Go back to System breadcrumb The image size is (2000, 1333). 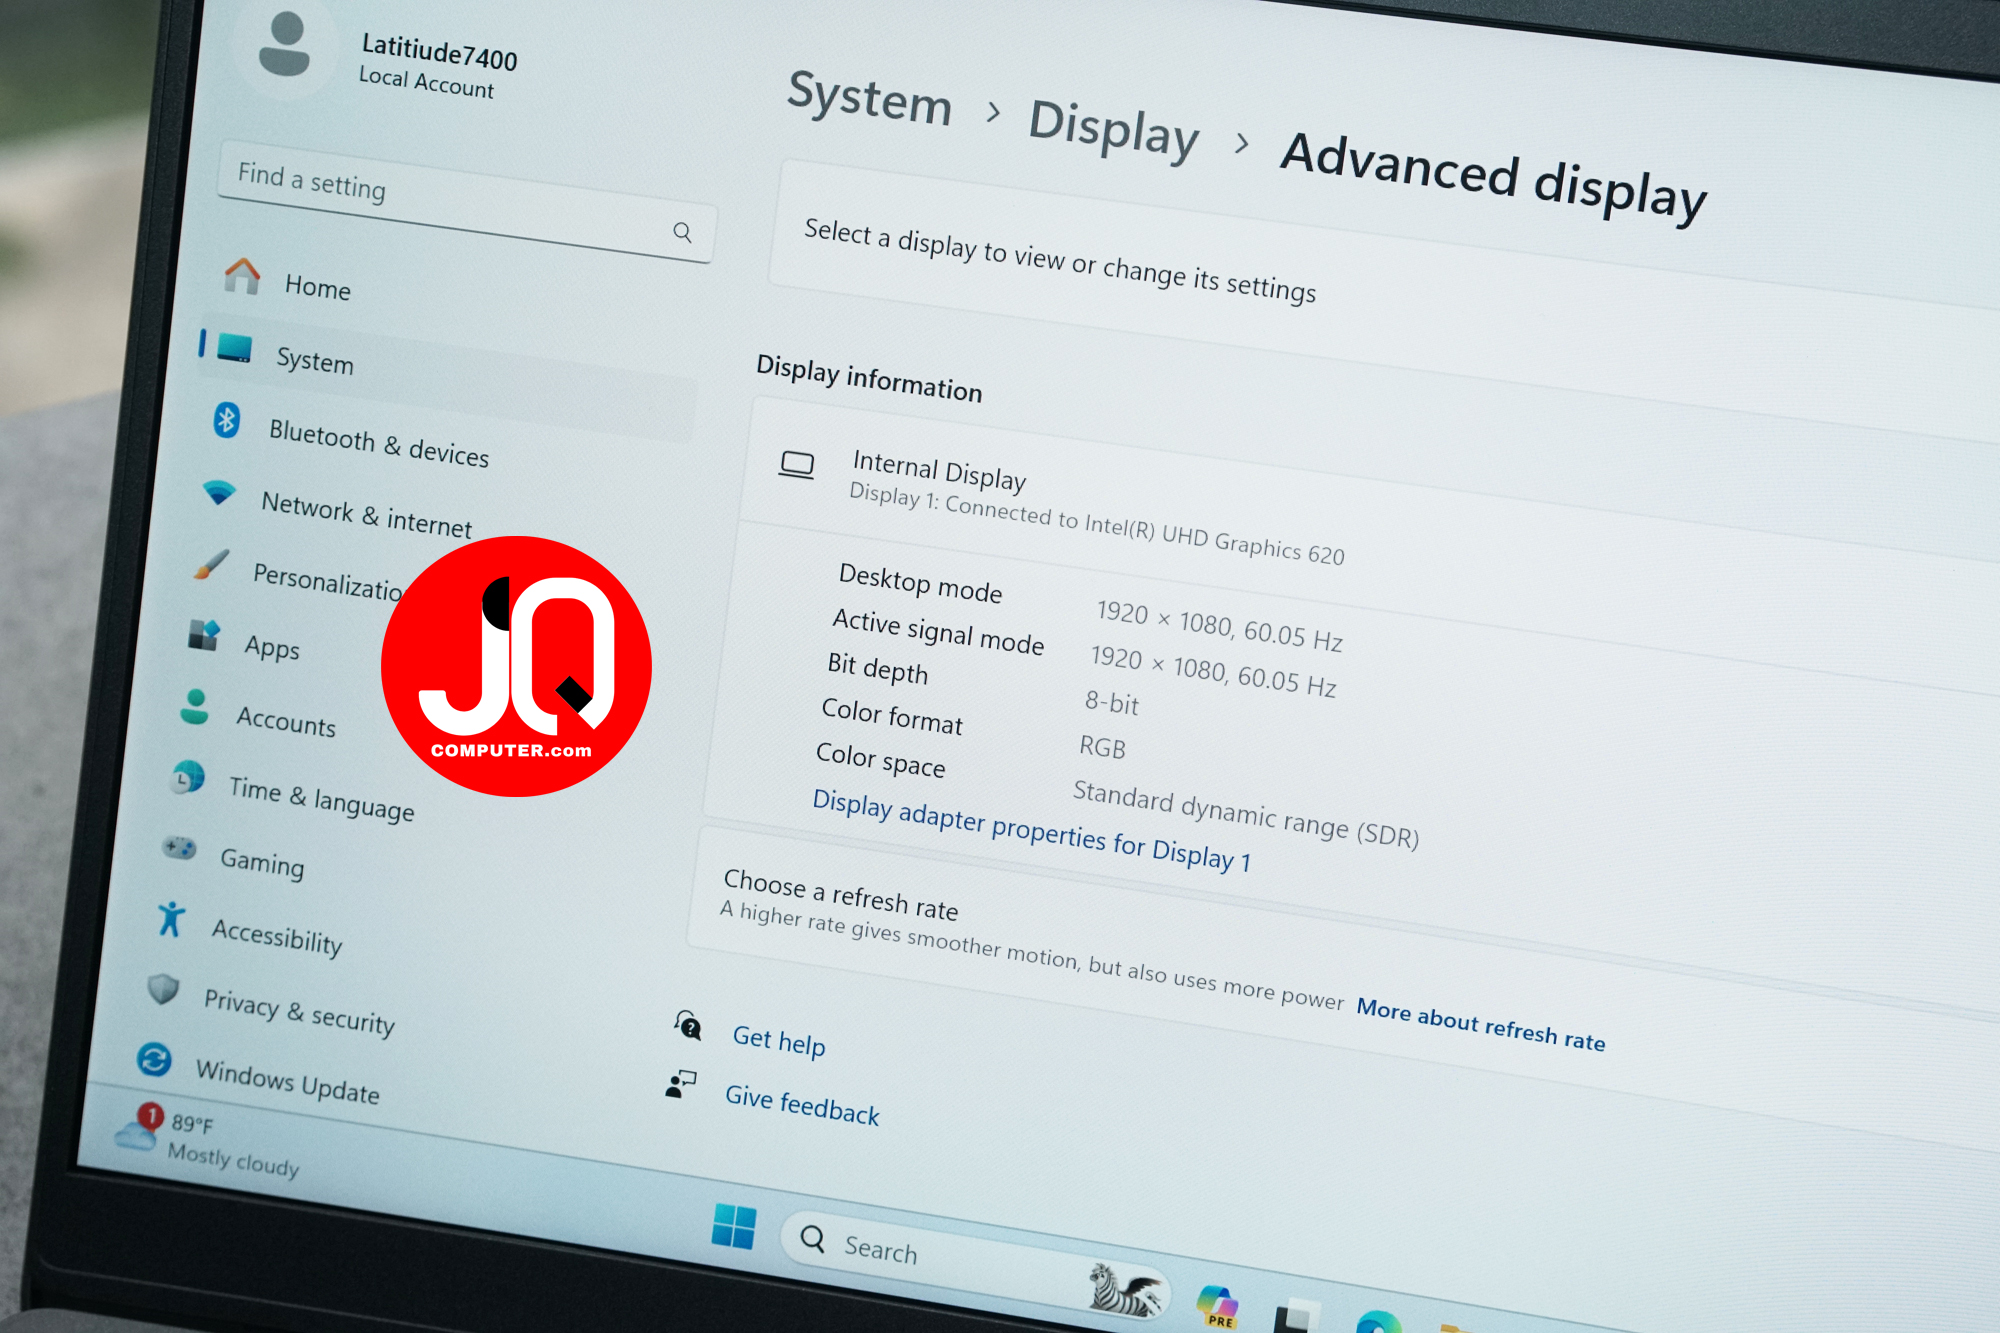click(x=870, y=97)
